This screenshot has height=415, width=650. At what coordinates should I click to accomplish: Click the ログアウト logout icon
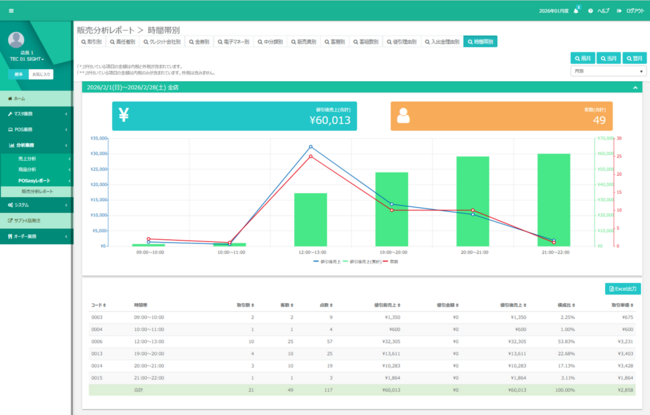pyautogui.click(x=621, y=10)
